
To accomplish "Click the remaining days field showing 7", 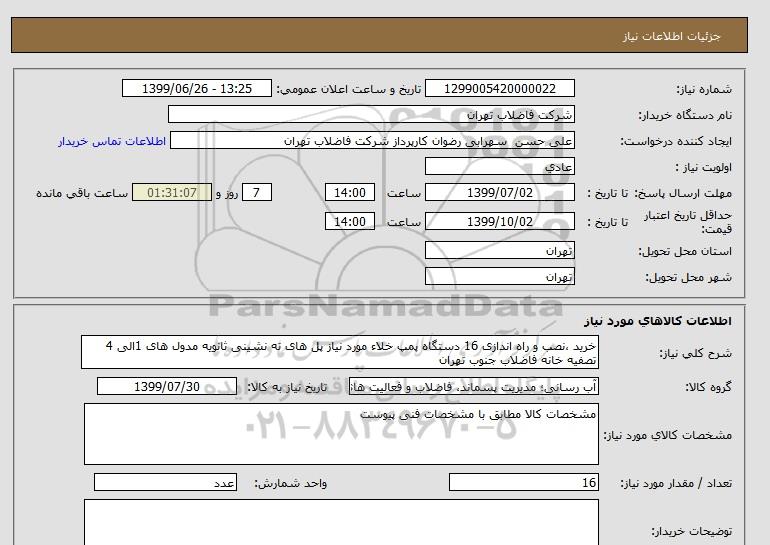I will pyautogui.click(x=256, y=192).
